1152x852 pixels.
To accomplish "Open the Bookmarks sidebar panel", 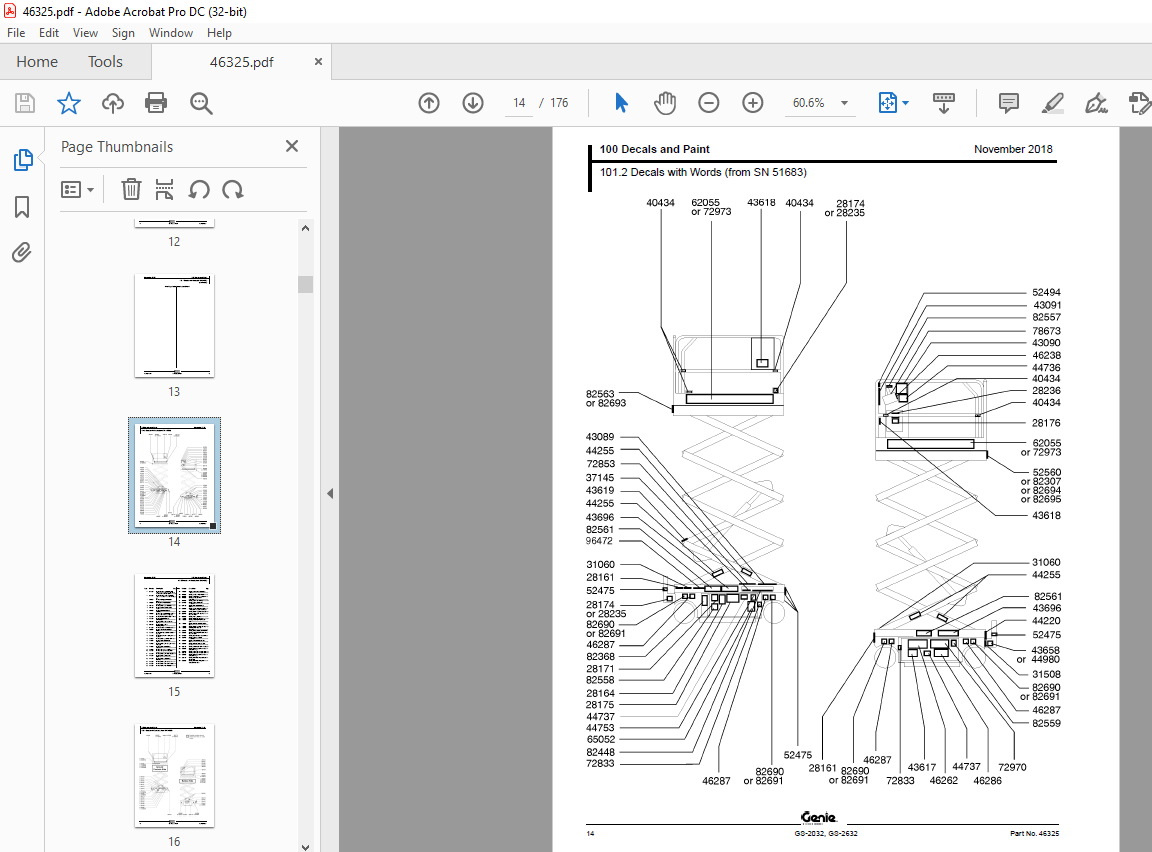I will coord(22,206).
